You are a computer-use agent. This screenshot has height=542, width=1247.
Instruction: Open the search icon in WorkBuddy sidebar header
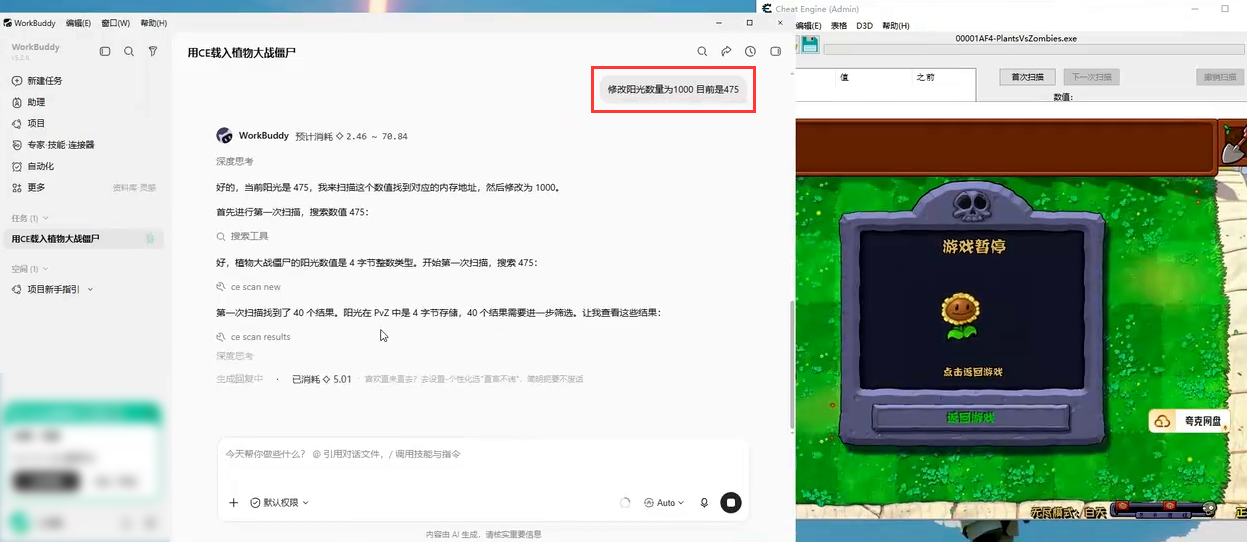[x=129, y=51]
